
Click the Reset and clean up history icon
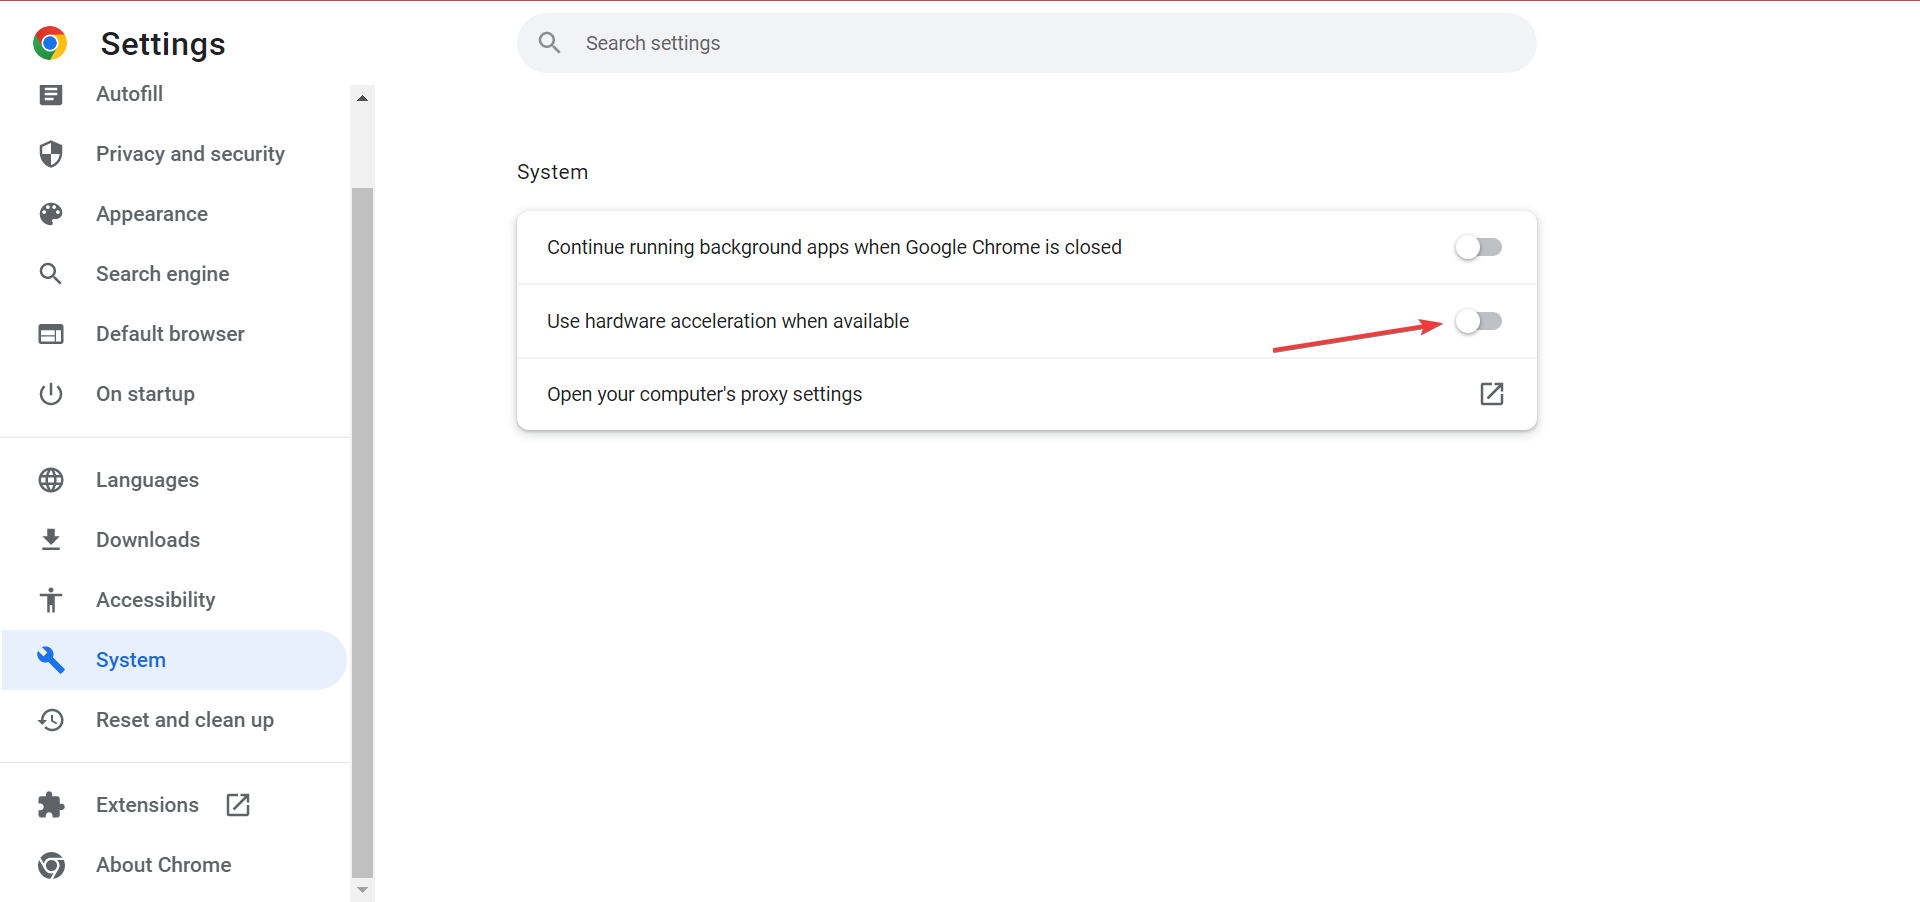pyautogui.click(x=51, y=719)
